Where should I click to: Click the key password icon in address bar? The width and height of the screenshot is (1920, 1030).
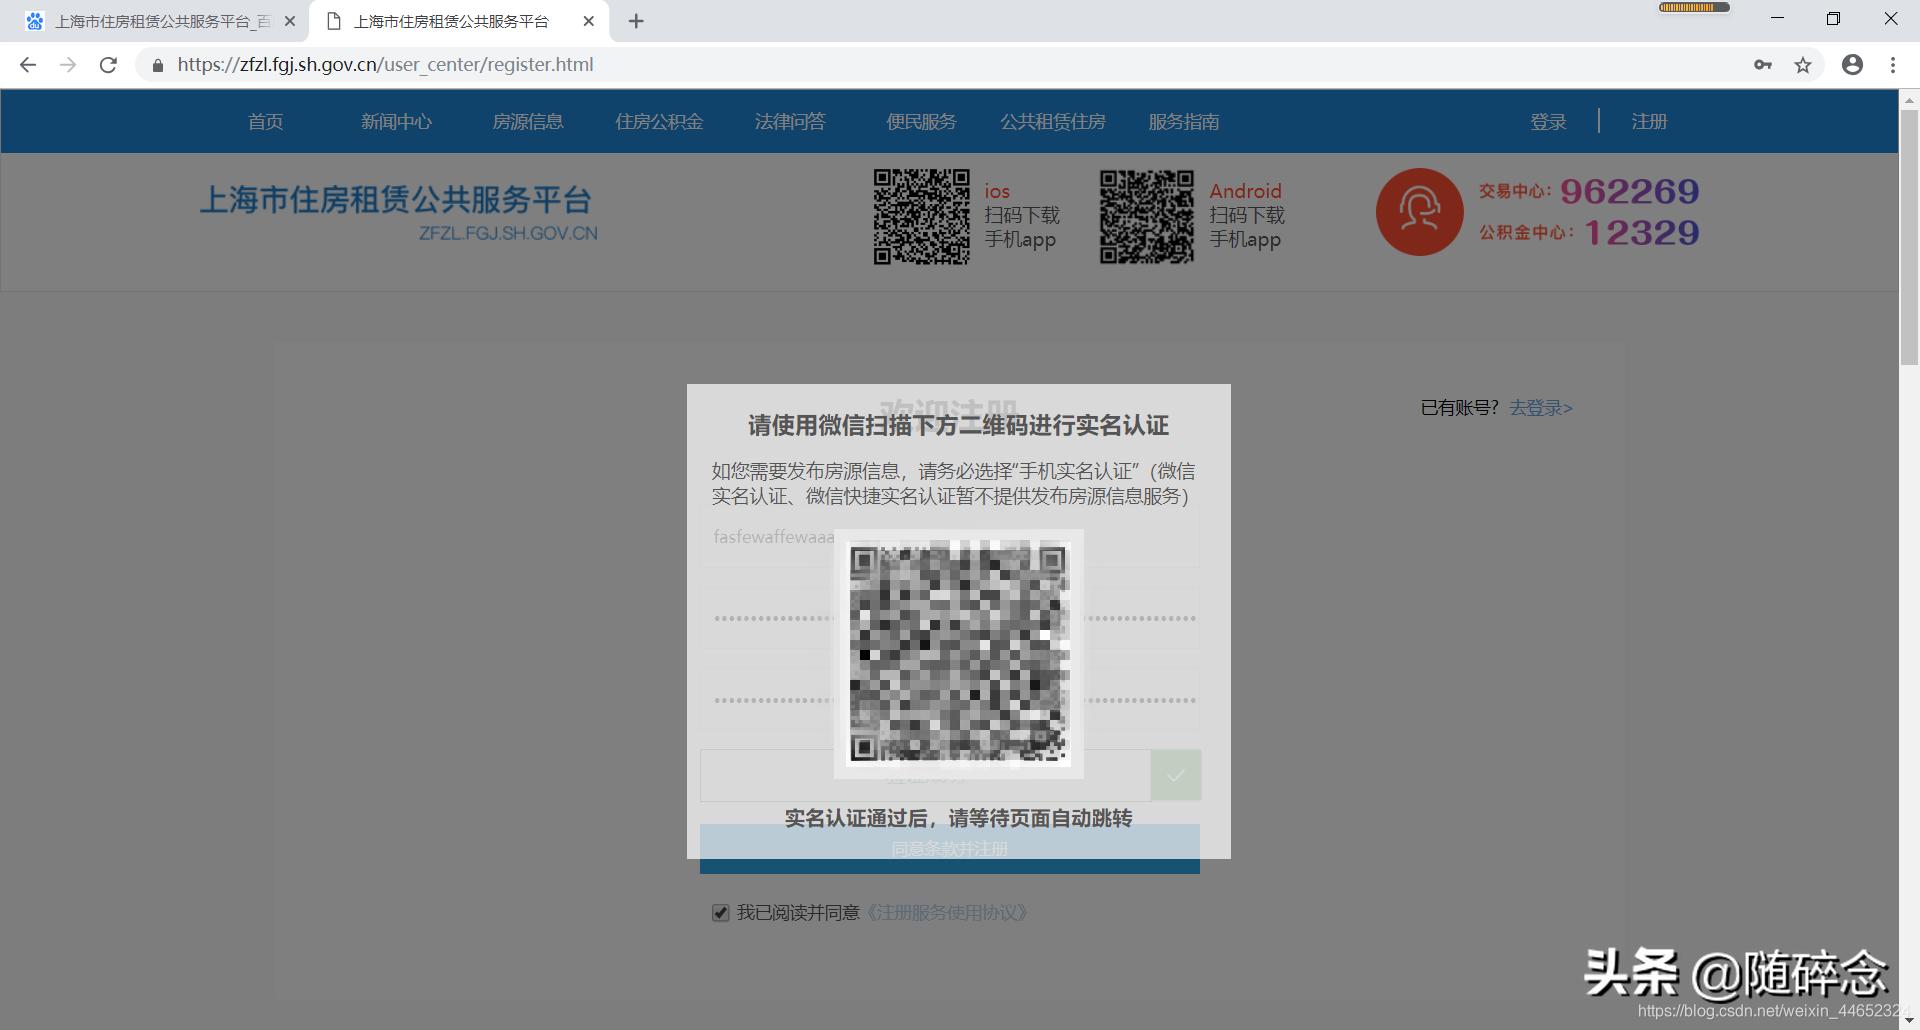coord(1764,64)
